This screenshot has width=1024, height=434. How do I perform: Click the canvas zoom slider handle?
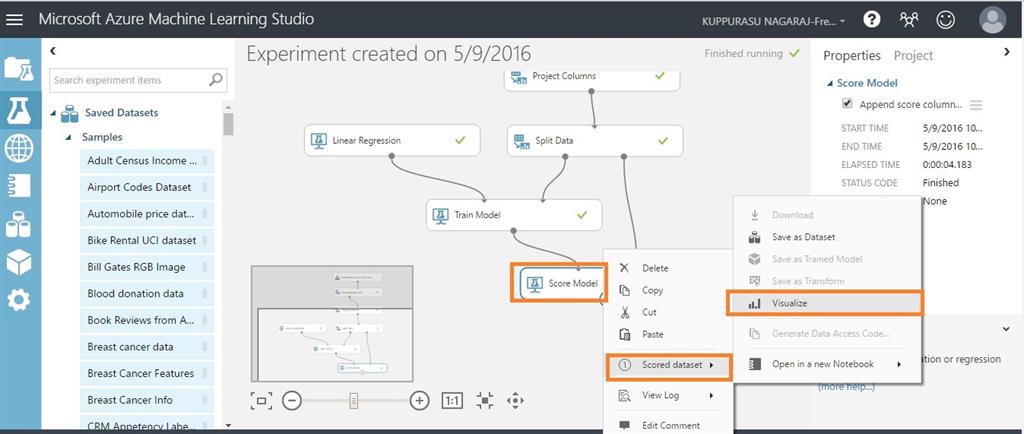(354, 401)
